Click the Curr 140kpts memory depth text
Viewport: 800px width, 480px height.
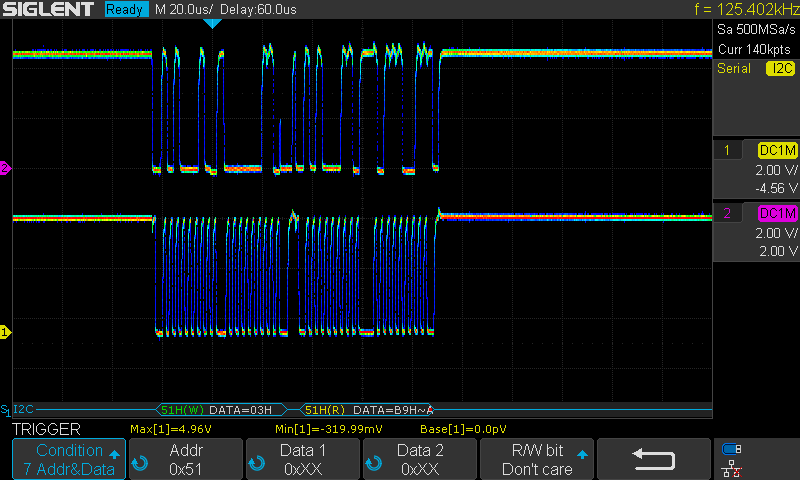pos(754,49)
